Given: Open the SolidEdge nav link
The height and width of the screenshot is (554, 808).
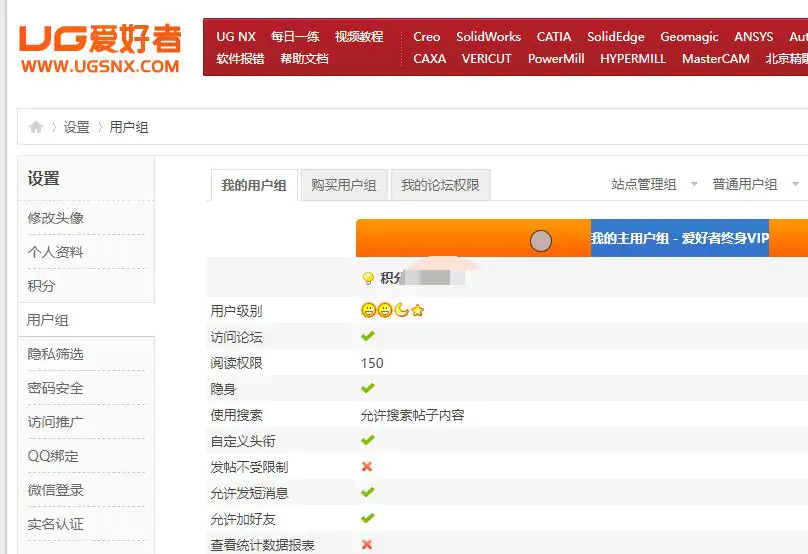Looking at the screenshot, I should [616, 37].
